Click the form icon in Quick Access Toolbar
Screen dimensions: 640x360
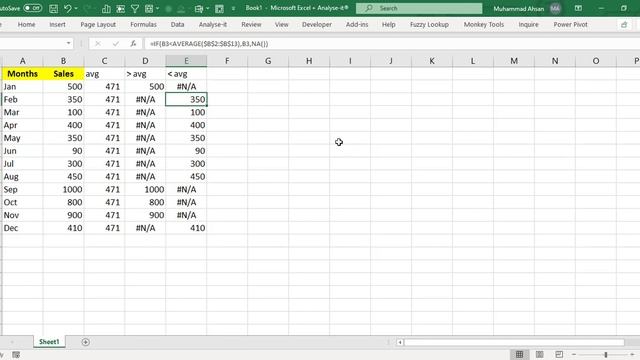[199, 9]
